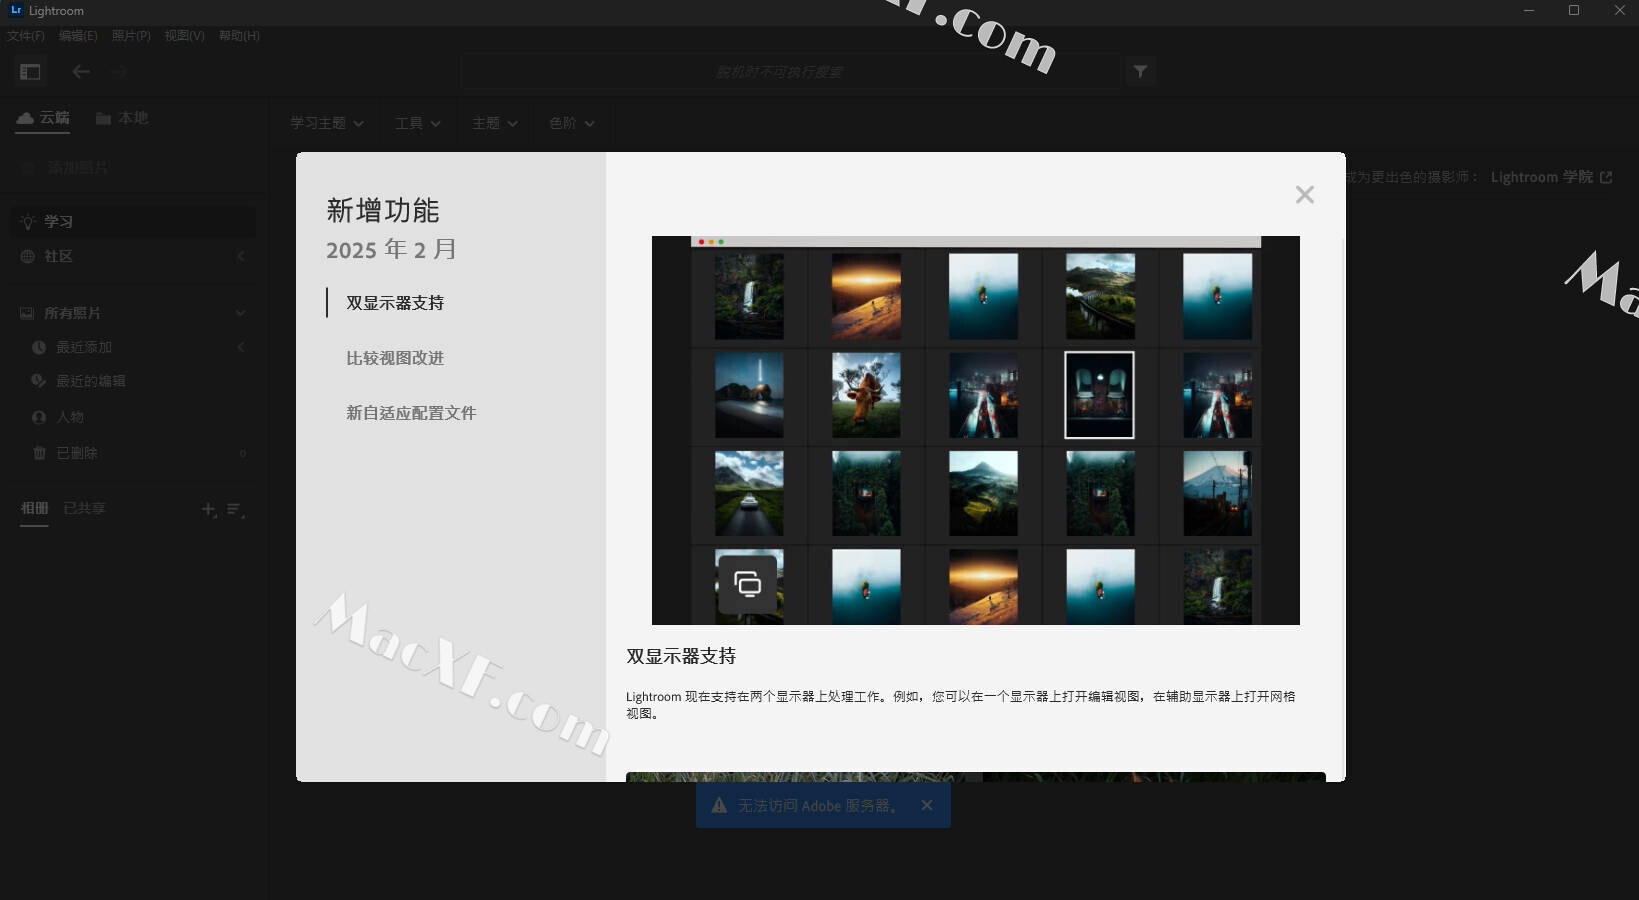Expand the 学习主题 dropdown

[x=327, y=123]
